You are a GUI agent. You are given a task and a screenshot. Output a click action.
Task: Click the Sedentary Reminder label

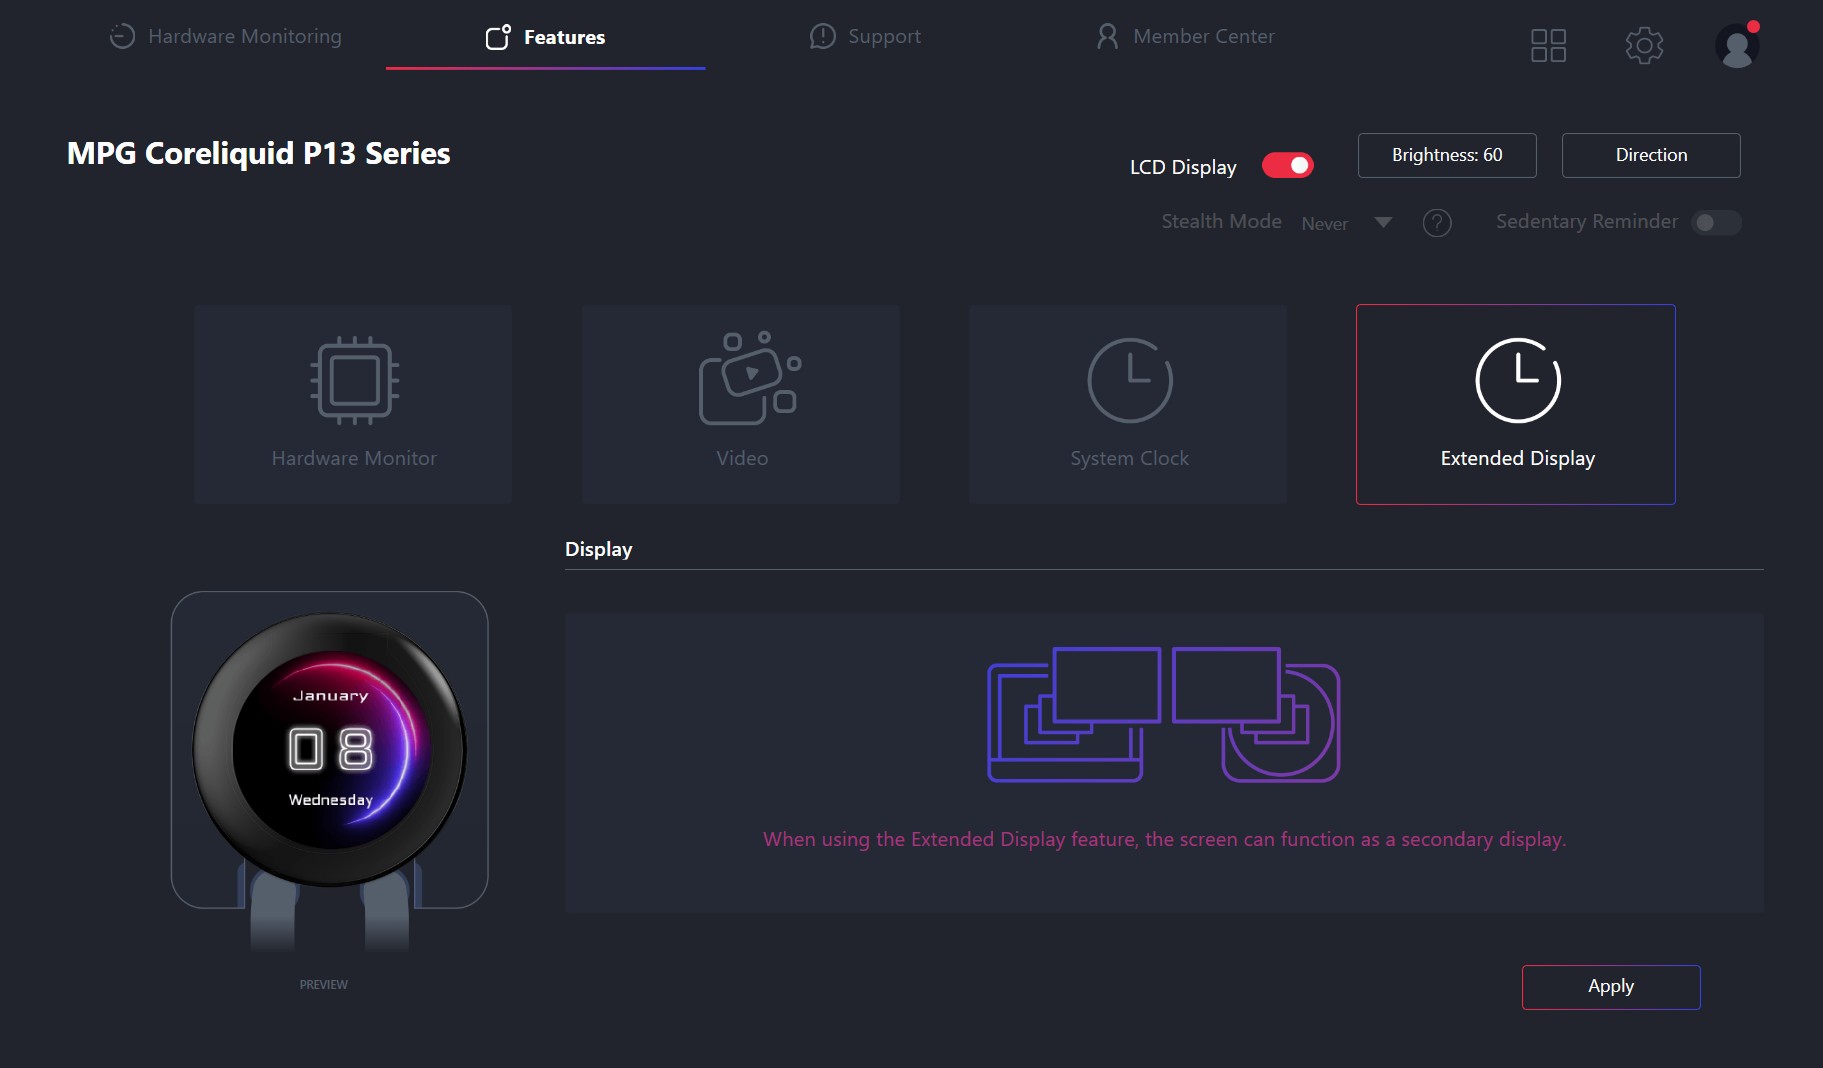1587,221
